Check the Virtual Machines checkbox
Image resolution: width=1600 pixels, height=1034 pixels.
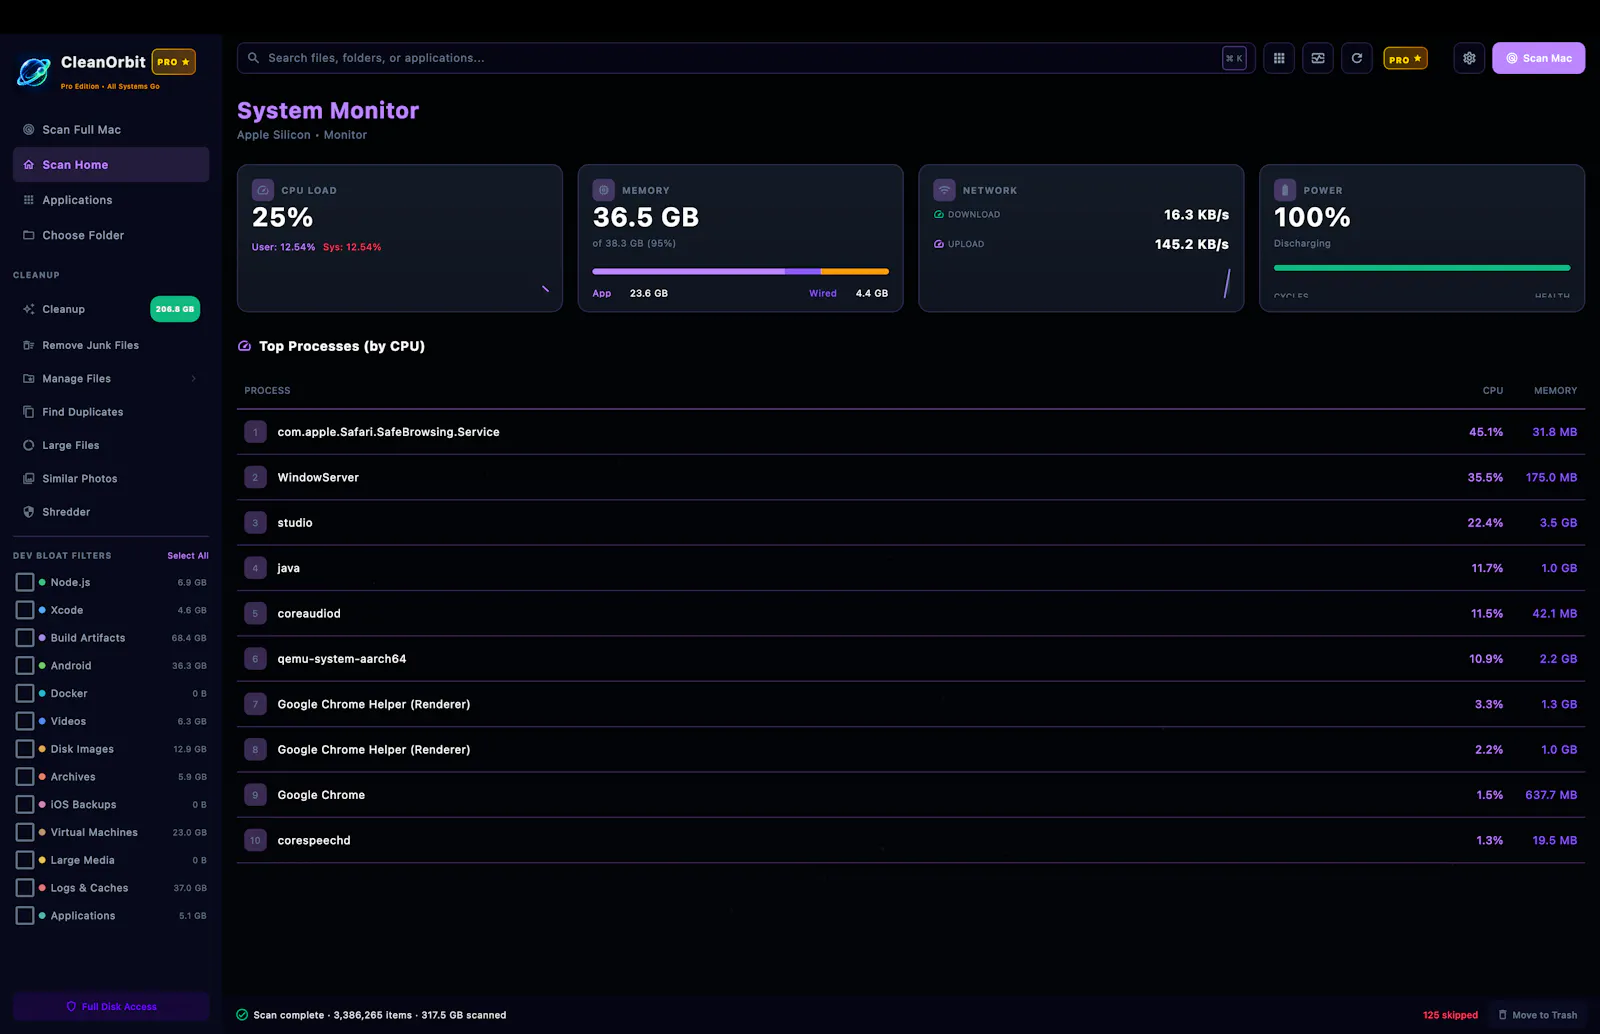tap(25, 832)
